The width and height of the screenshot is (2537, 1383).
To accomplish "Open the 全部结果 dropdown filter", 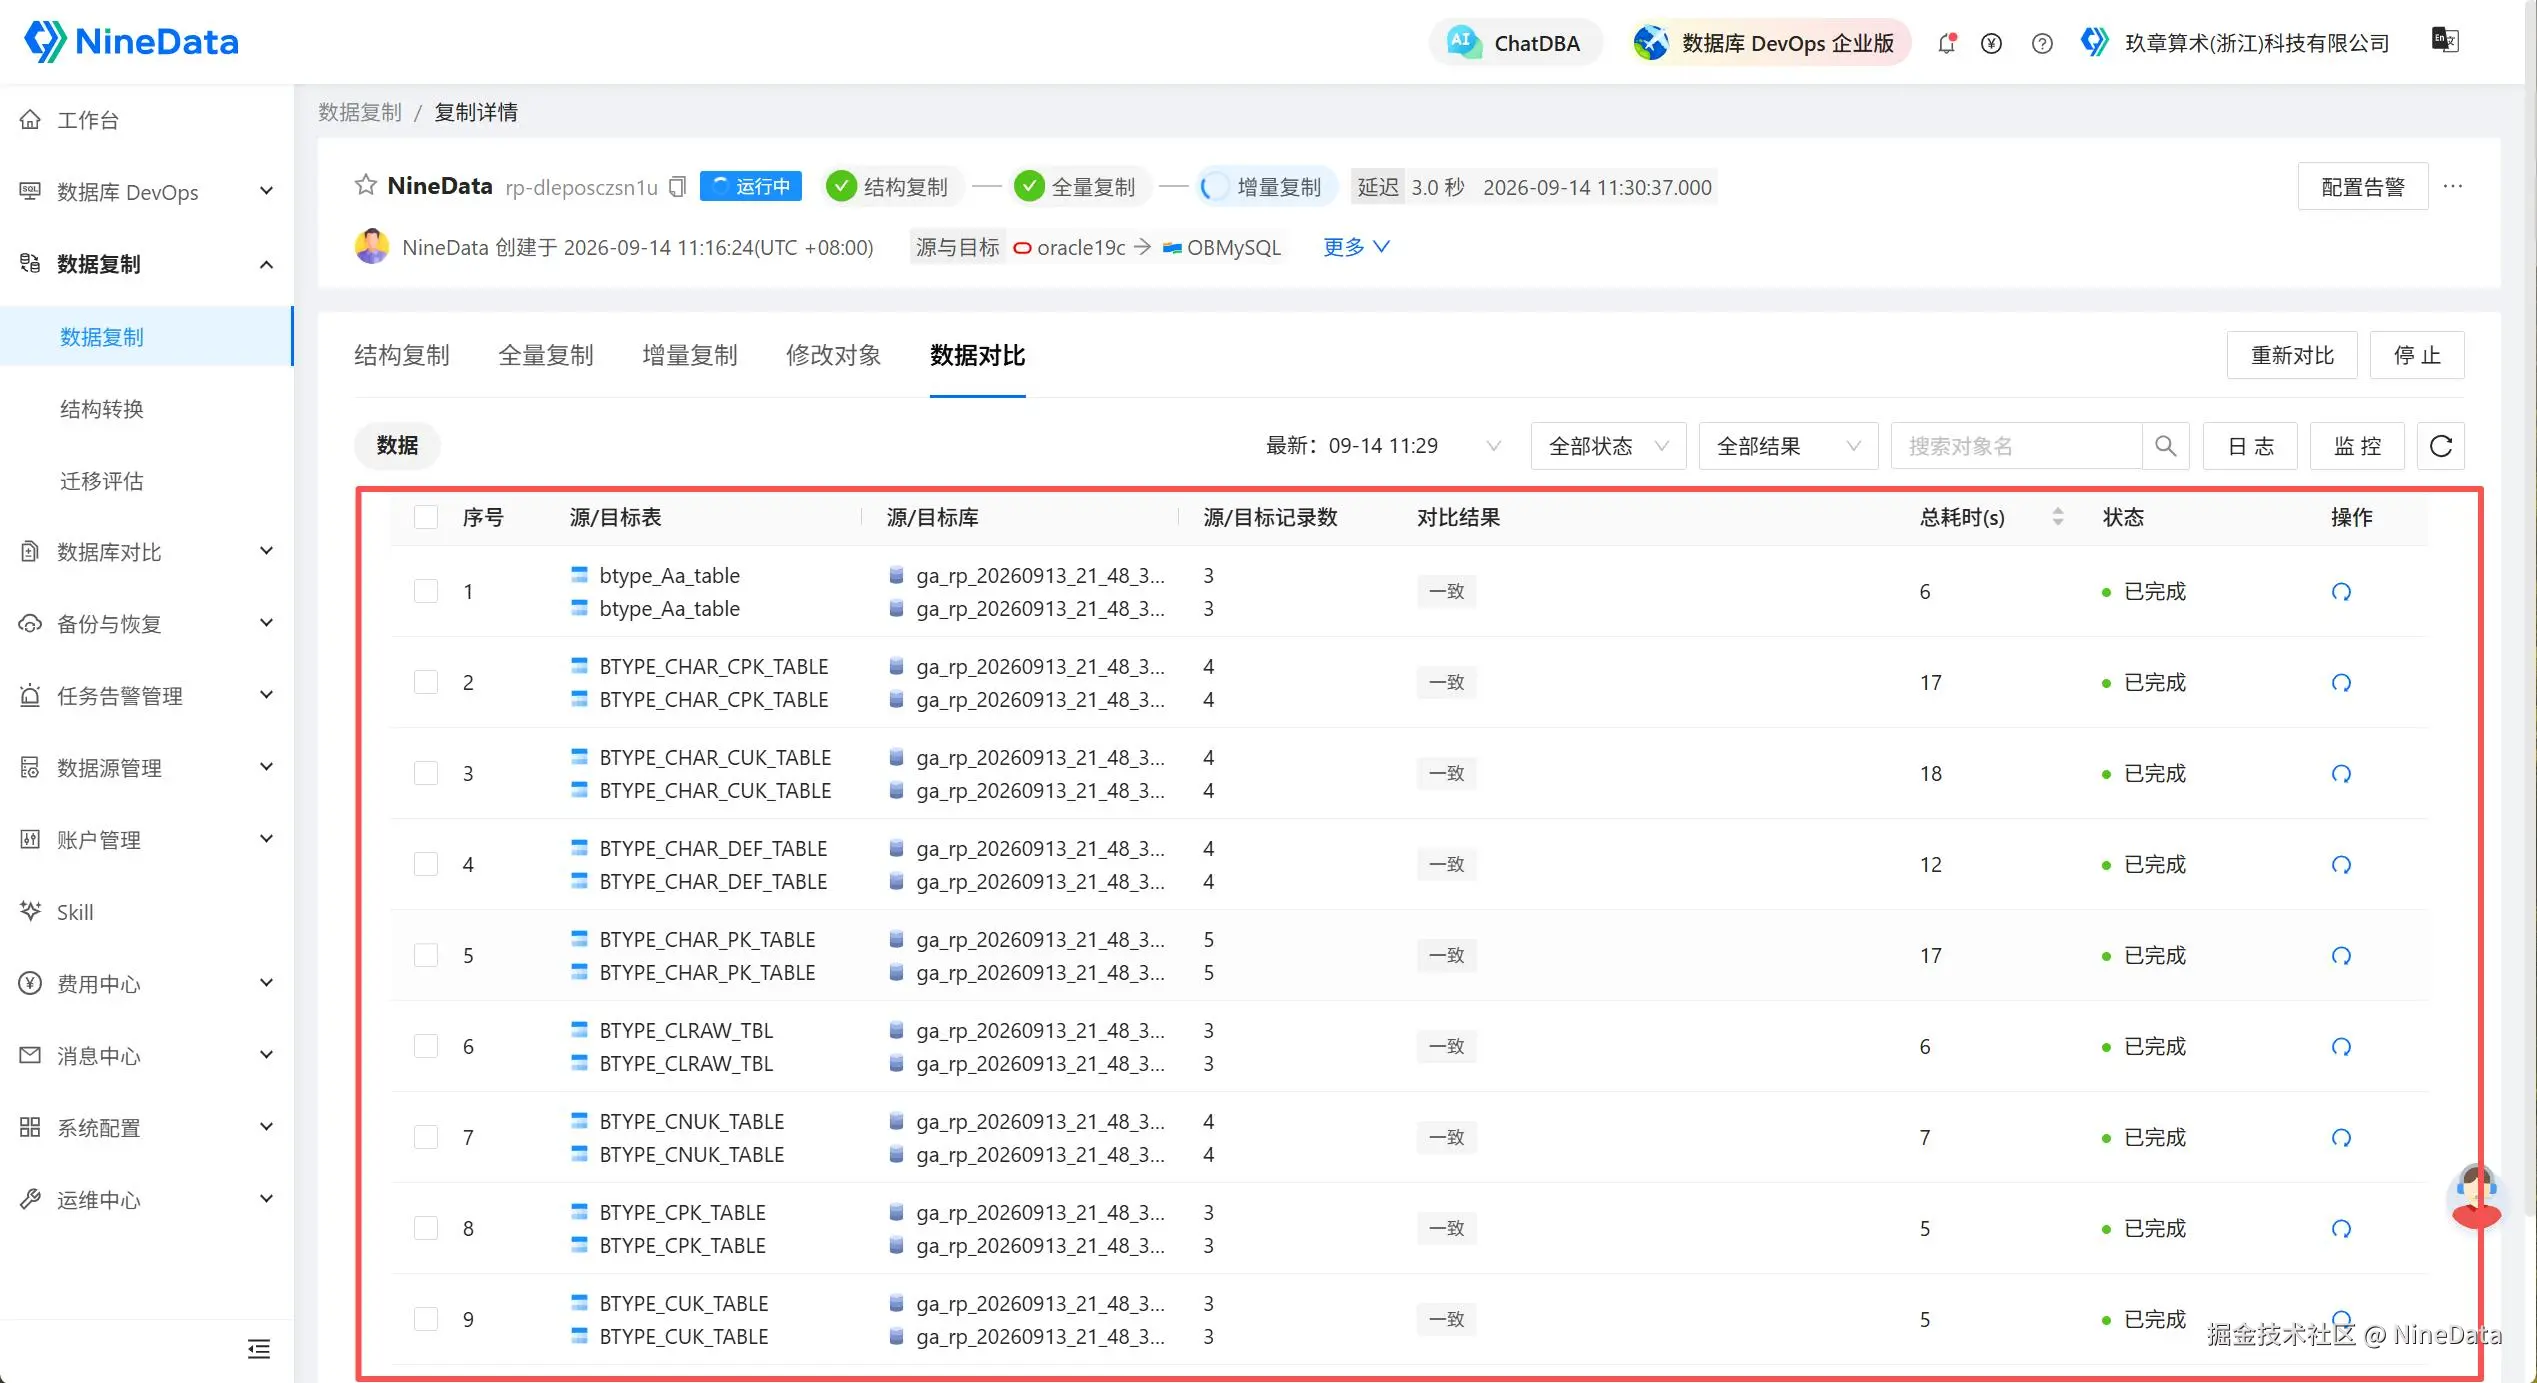I will 1788,446.
